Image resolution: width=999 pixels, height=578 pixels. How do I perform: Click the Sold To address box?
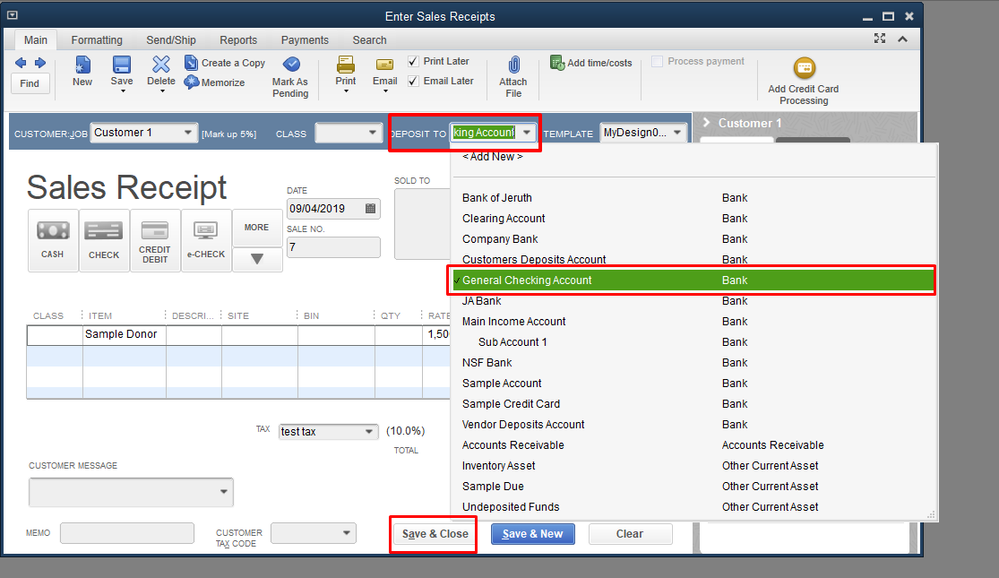[x=422, y=224]
